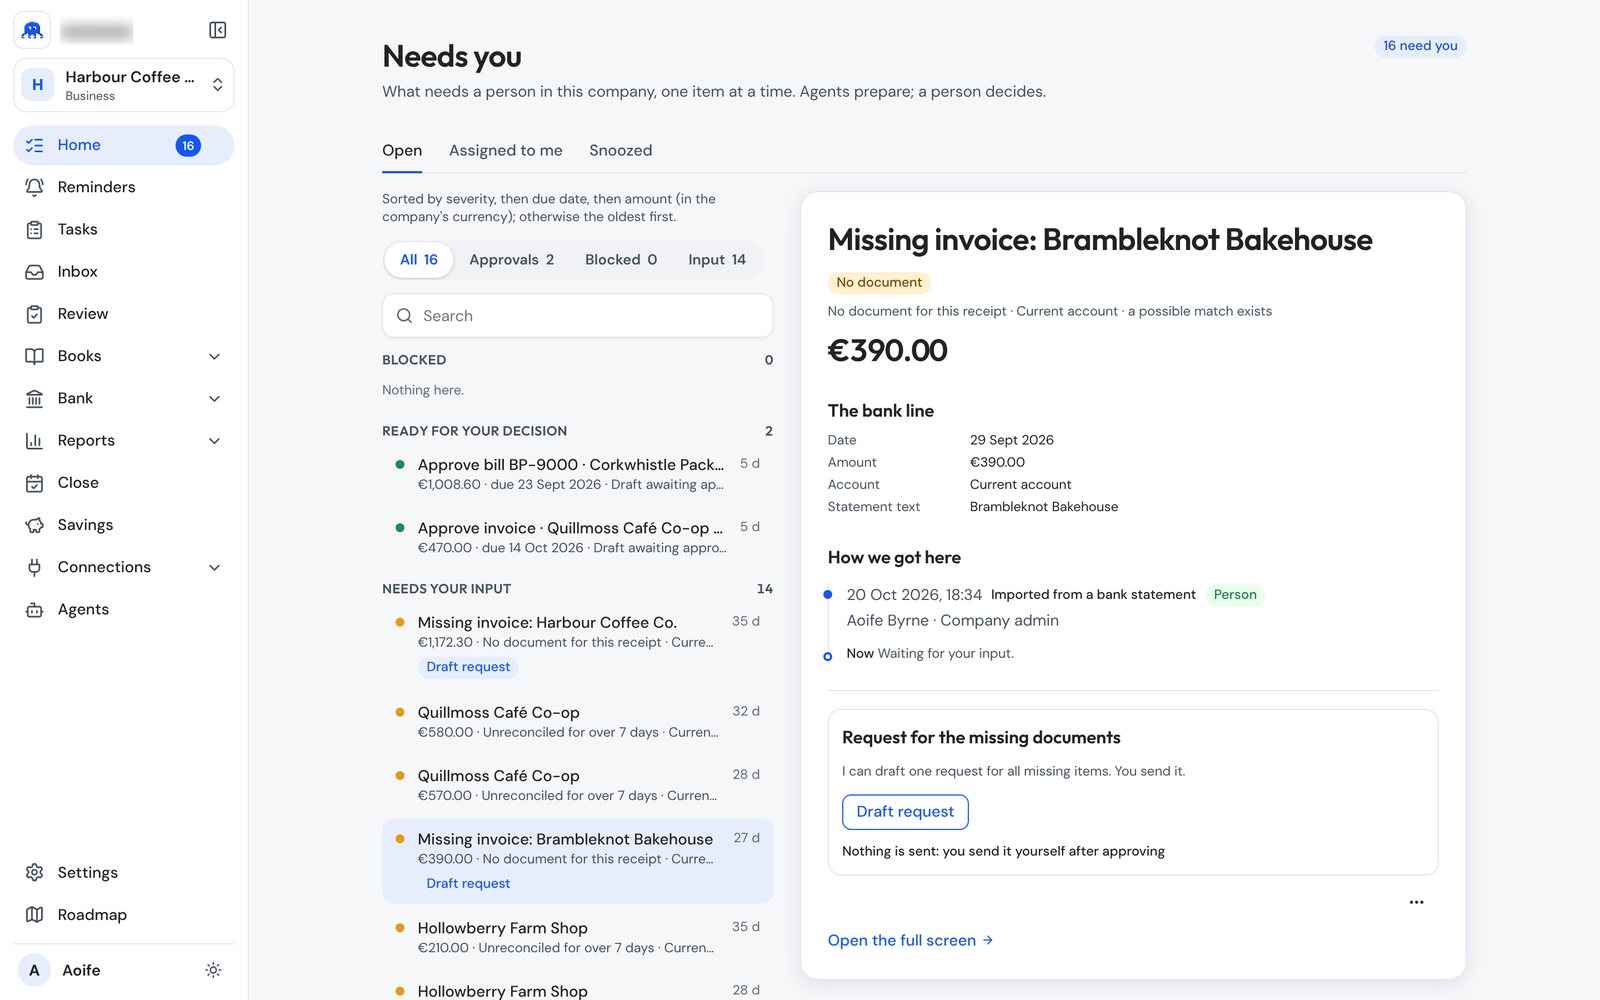Viewport: 1600px width, 1000px height.
Task: Collapse the sidebar with the panel icon
Action: coord(217,30)
